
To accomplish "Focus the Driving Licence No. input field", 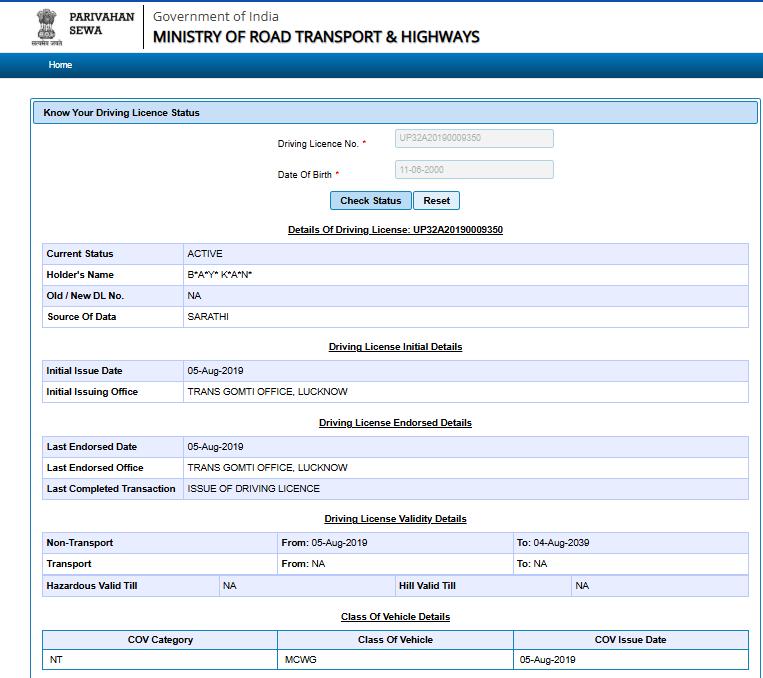I will pos(473,138).
